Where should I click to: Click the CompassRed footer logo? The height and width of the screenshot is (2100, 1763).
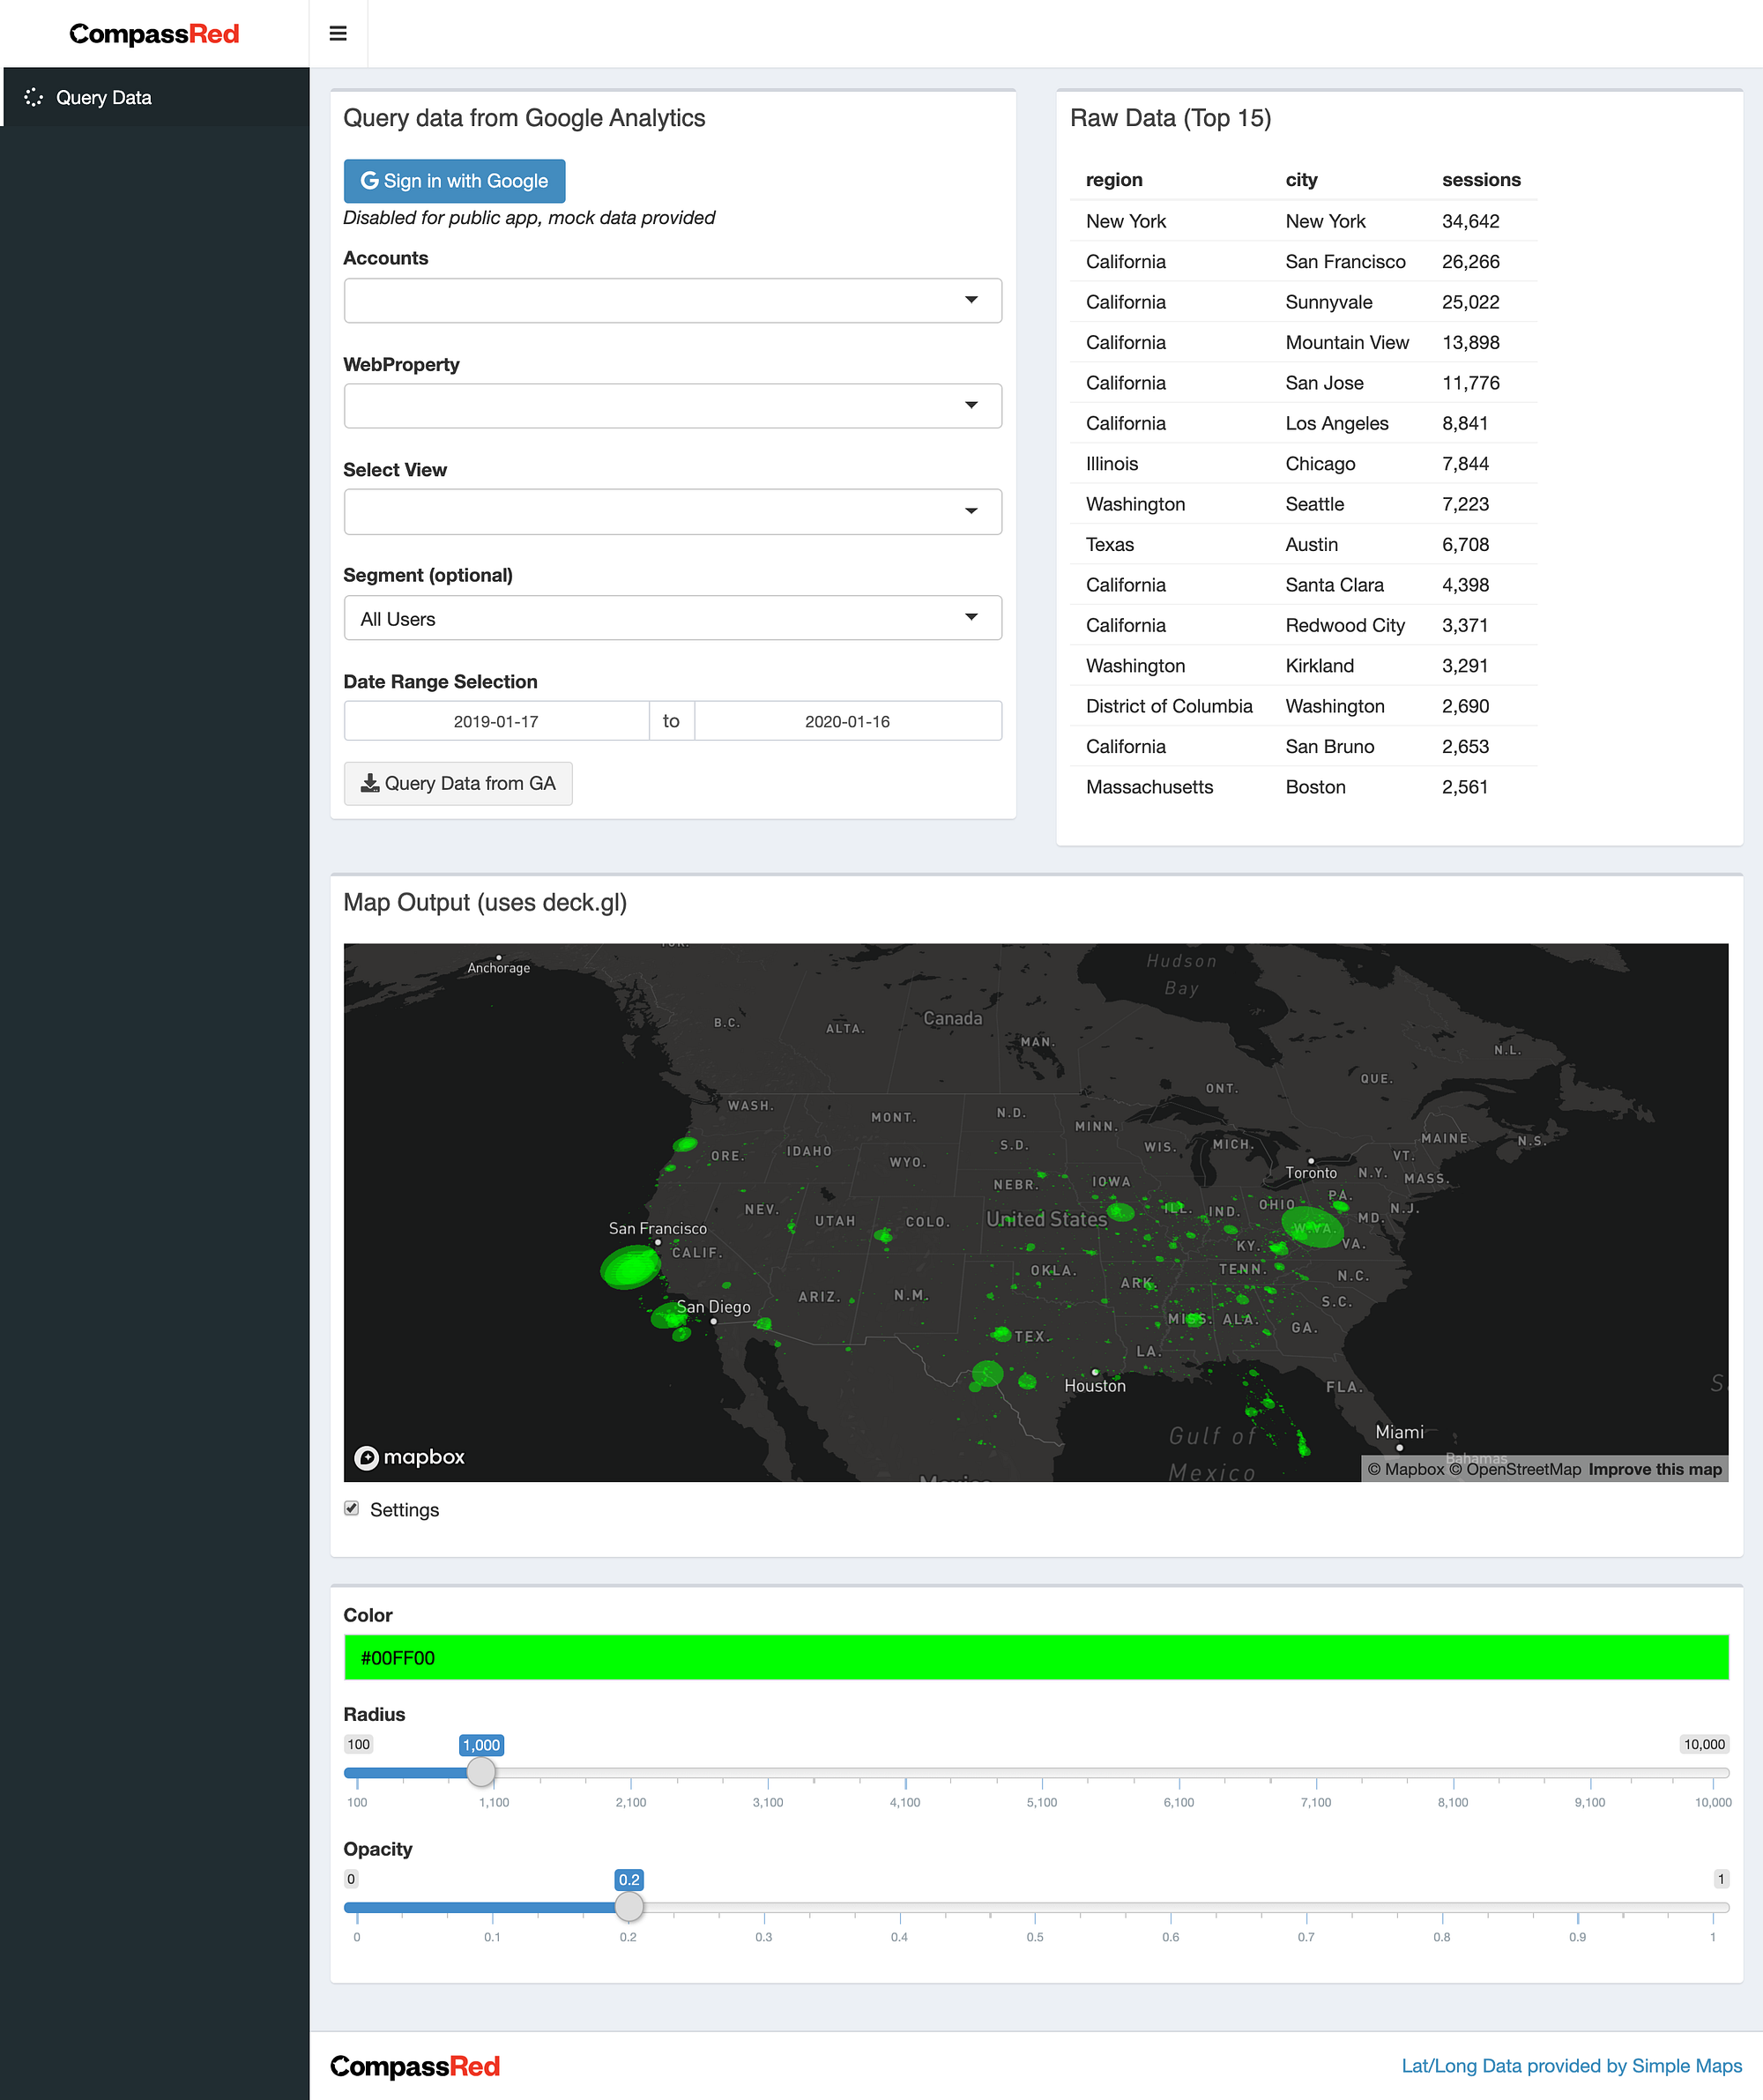[x=415, y=2066]
